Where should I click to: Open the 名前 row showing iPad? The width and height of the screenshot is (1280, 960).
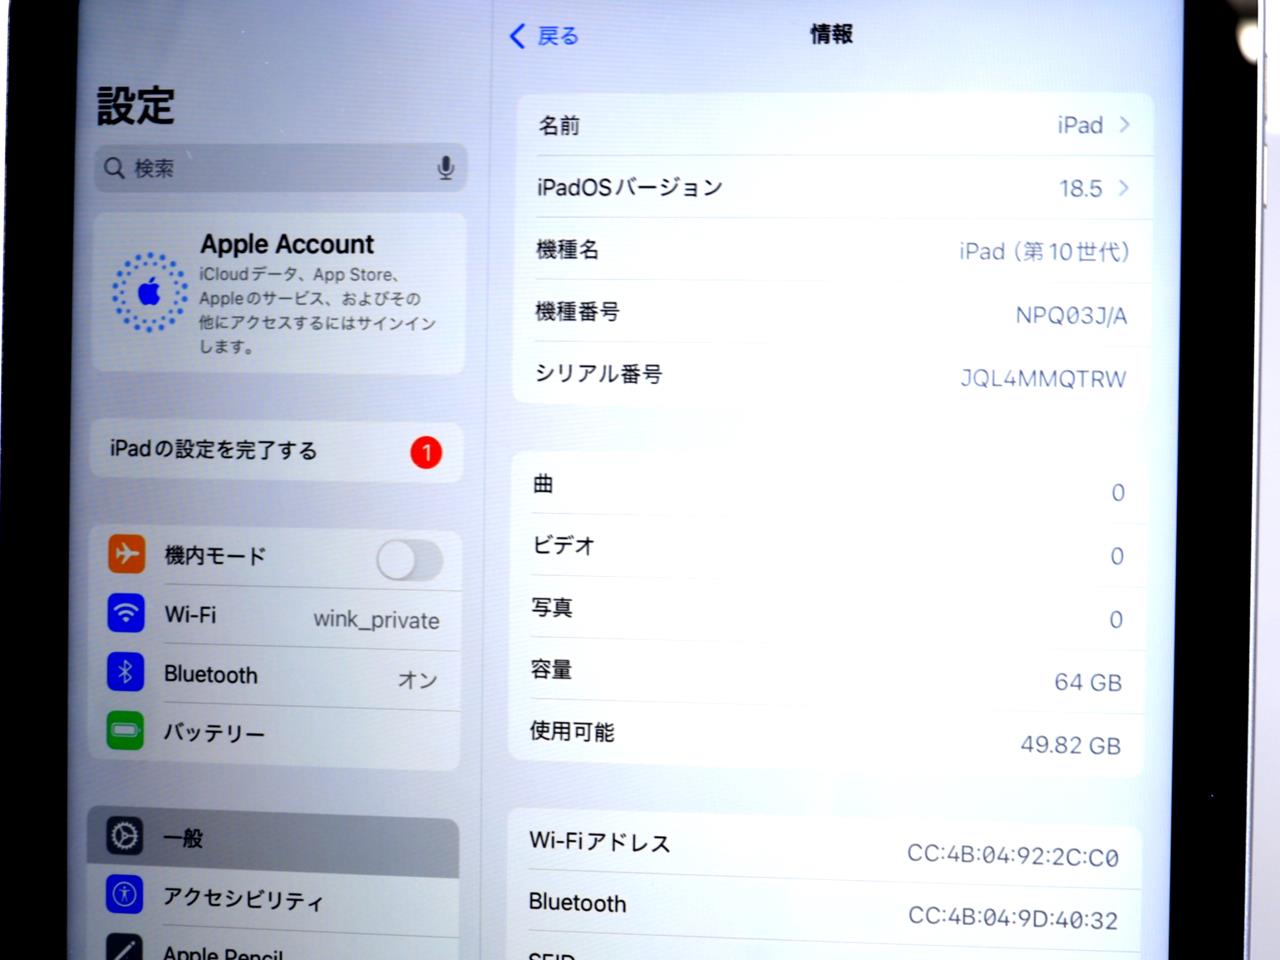(834, 126)
